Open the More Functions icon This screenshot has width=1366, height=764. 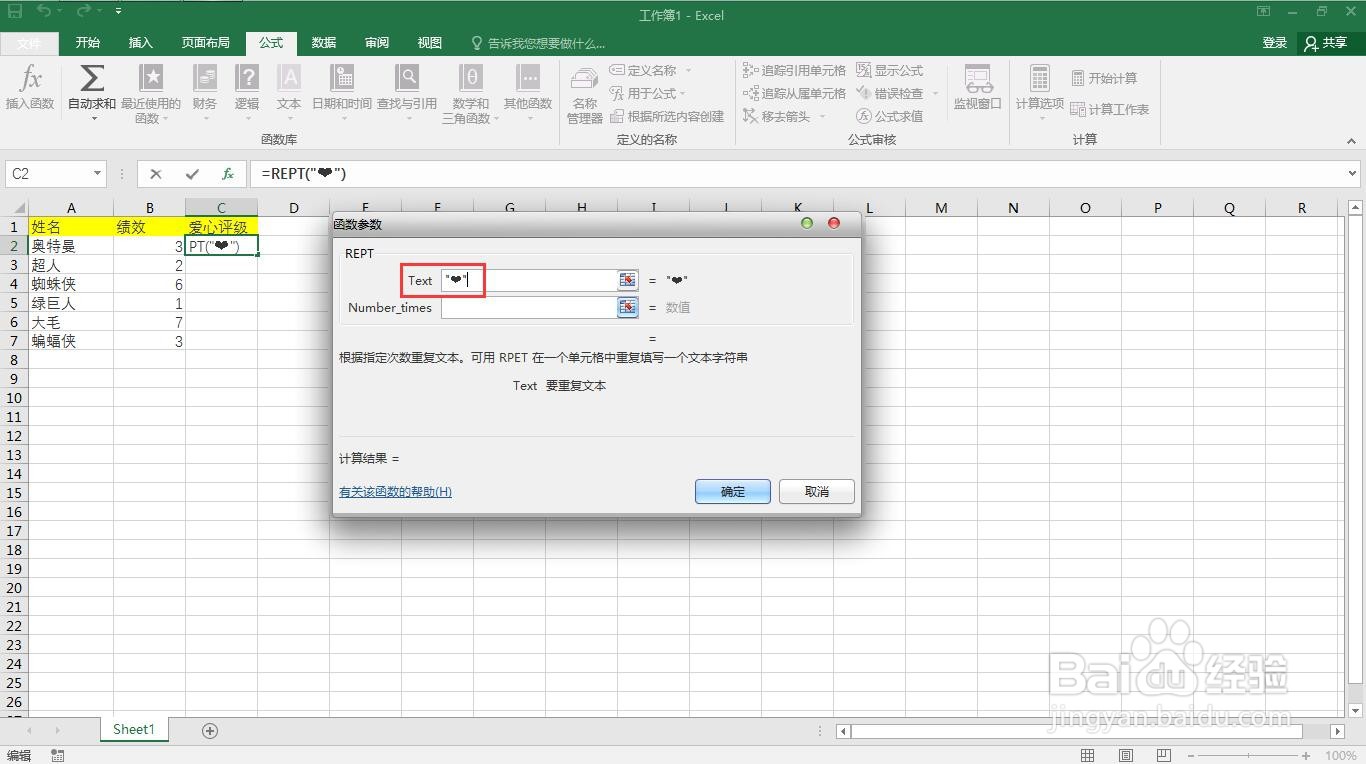tap(528, 78)
